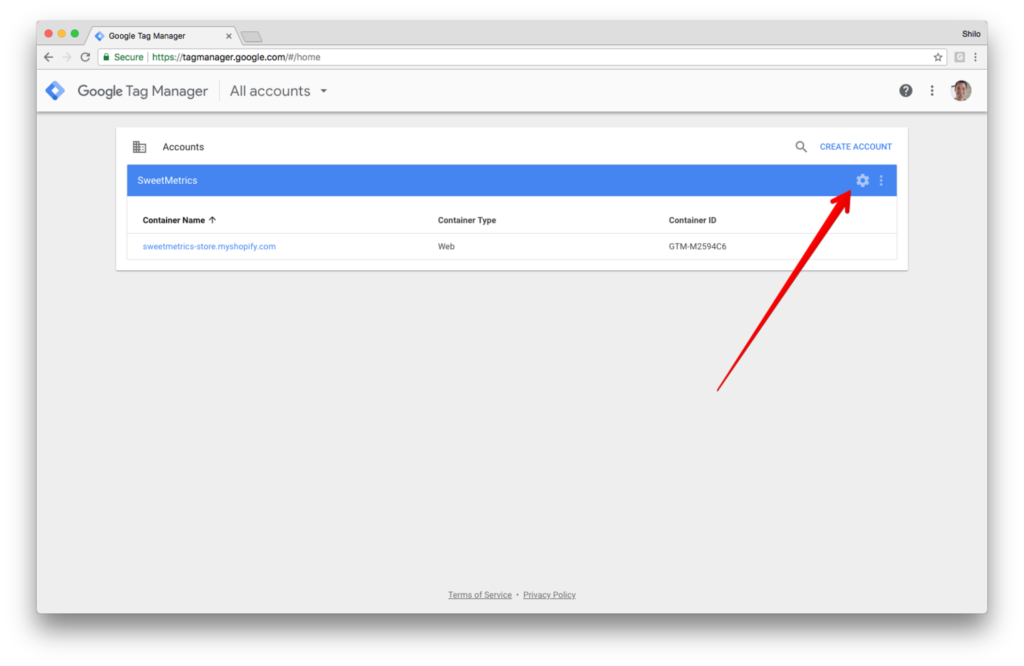Viewport: 1024px width, 666px height.
Task: Expand All accounts dropdown
Action: tap(278, 91)
